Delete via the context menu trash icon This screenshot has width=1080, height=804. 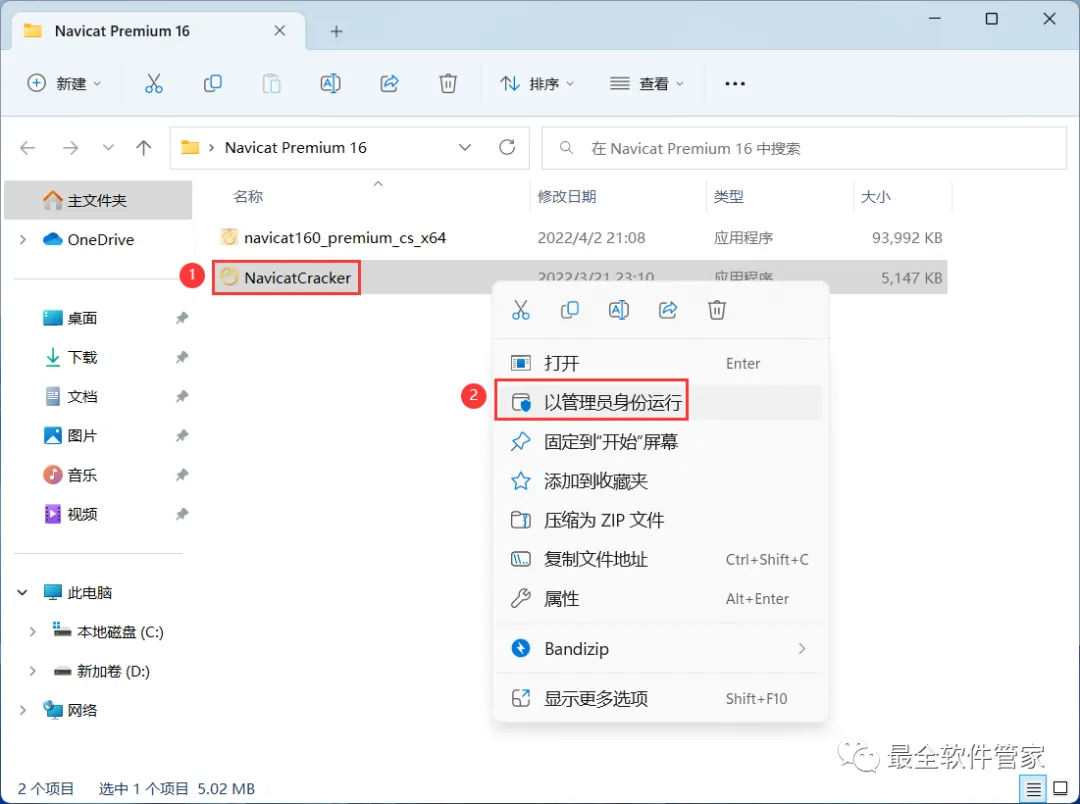click(717, 310)
